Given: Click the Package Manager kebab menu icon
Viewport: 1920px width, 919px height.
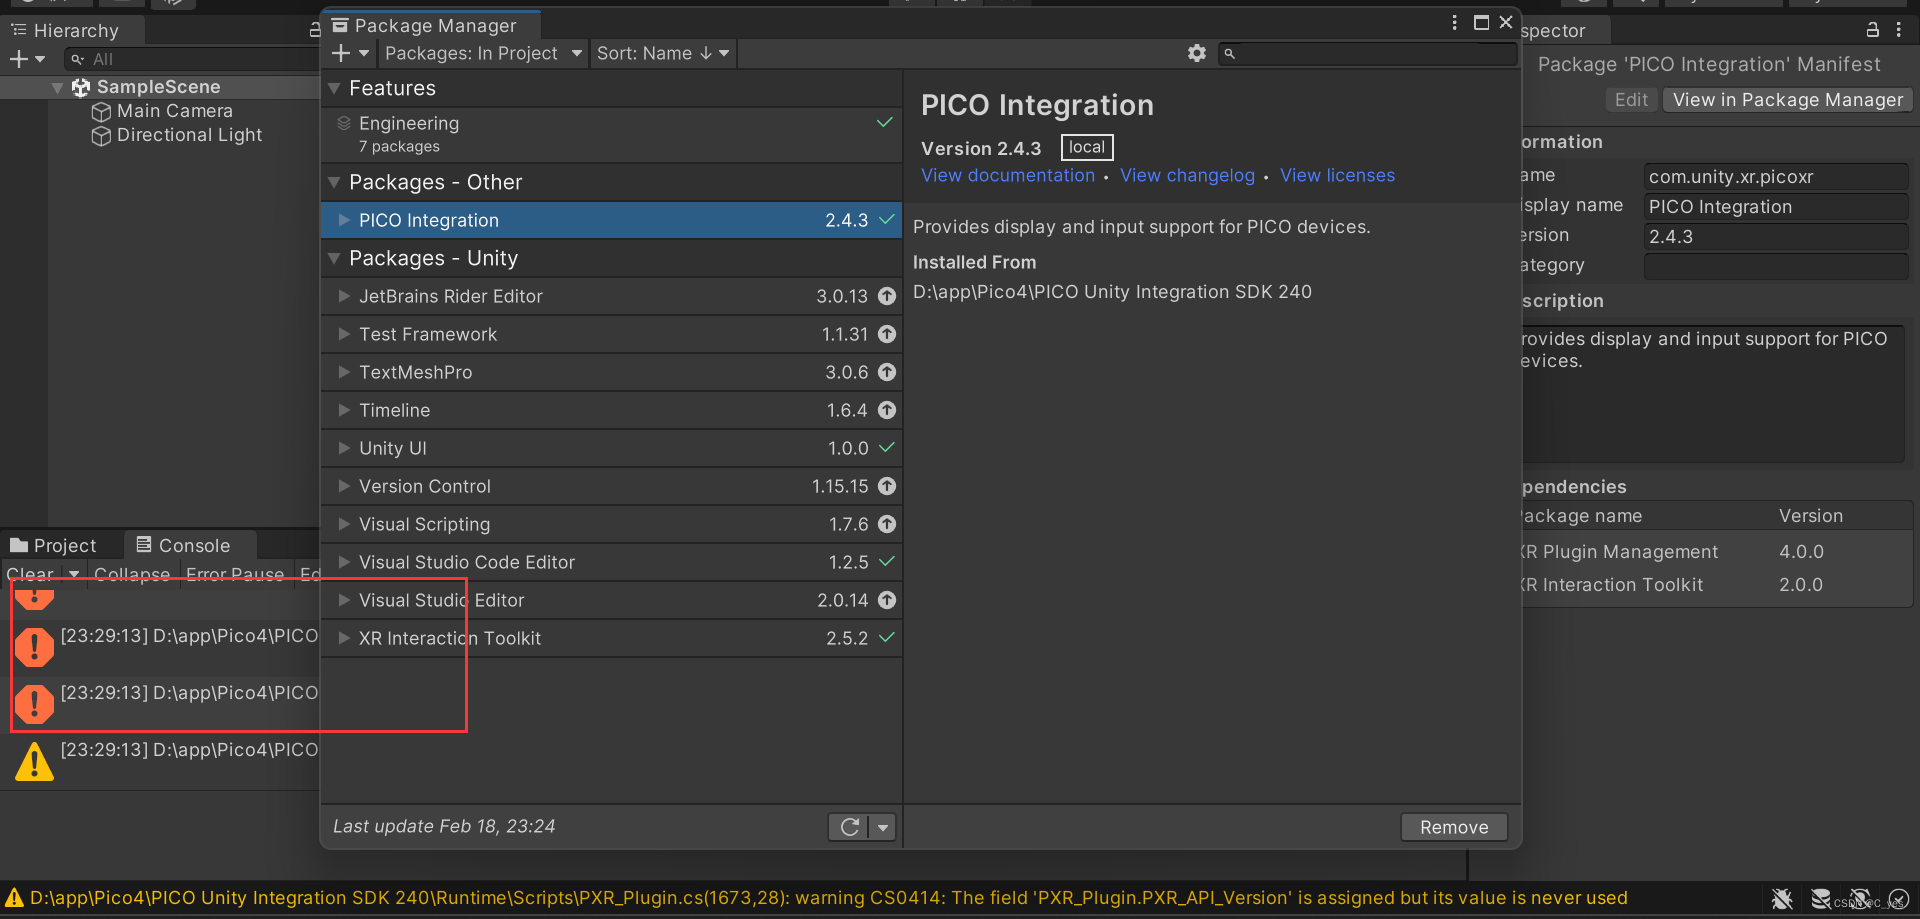Looking at the screenshot, I should click(x=1454, y=21).
